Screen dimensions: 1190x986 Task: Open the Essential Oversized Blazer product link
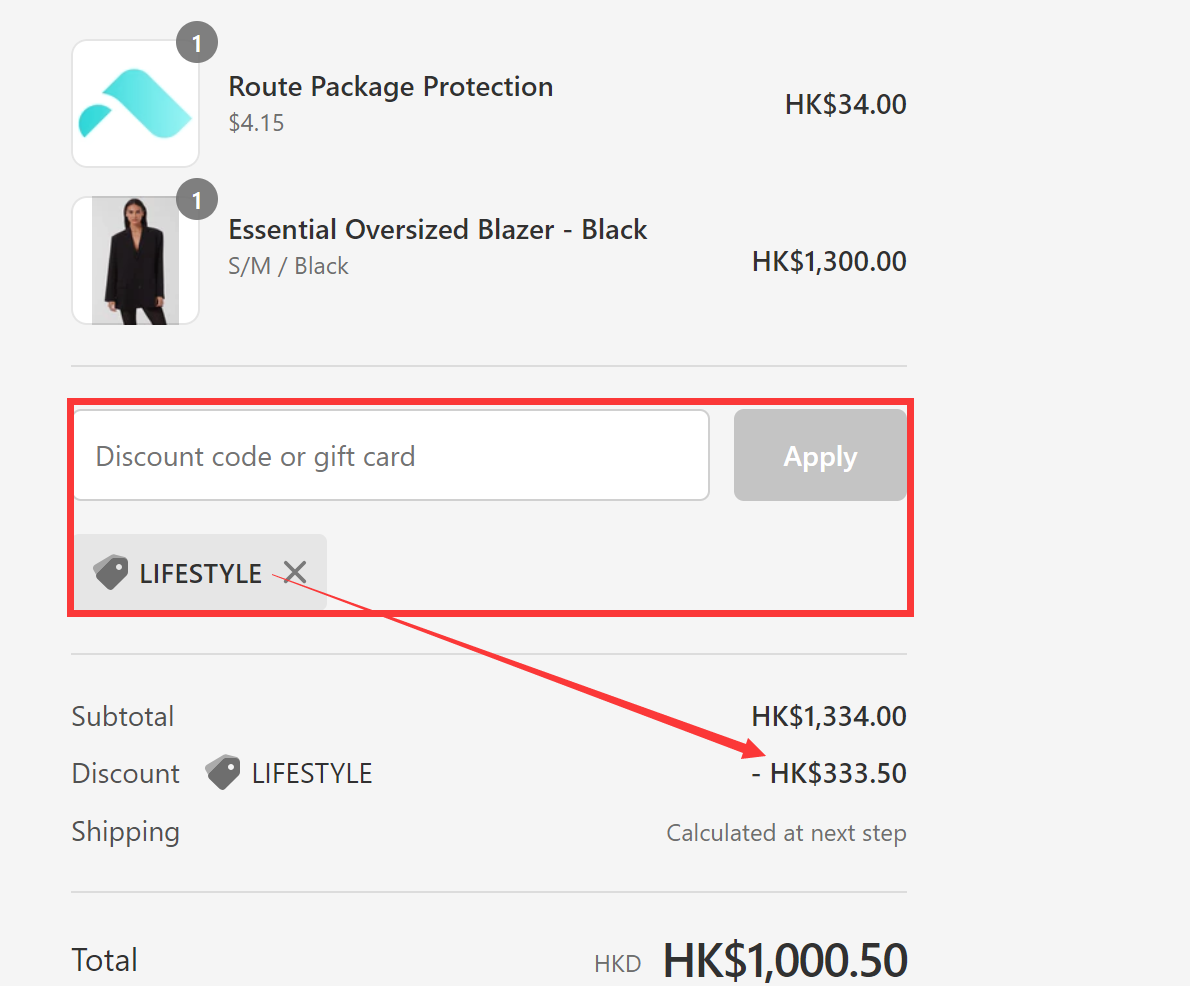438,229
